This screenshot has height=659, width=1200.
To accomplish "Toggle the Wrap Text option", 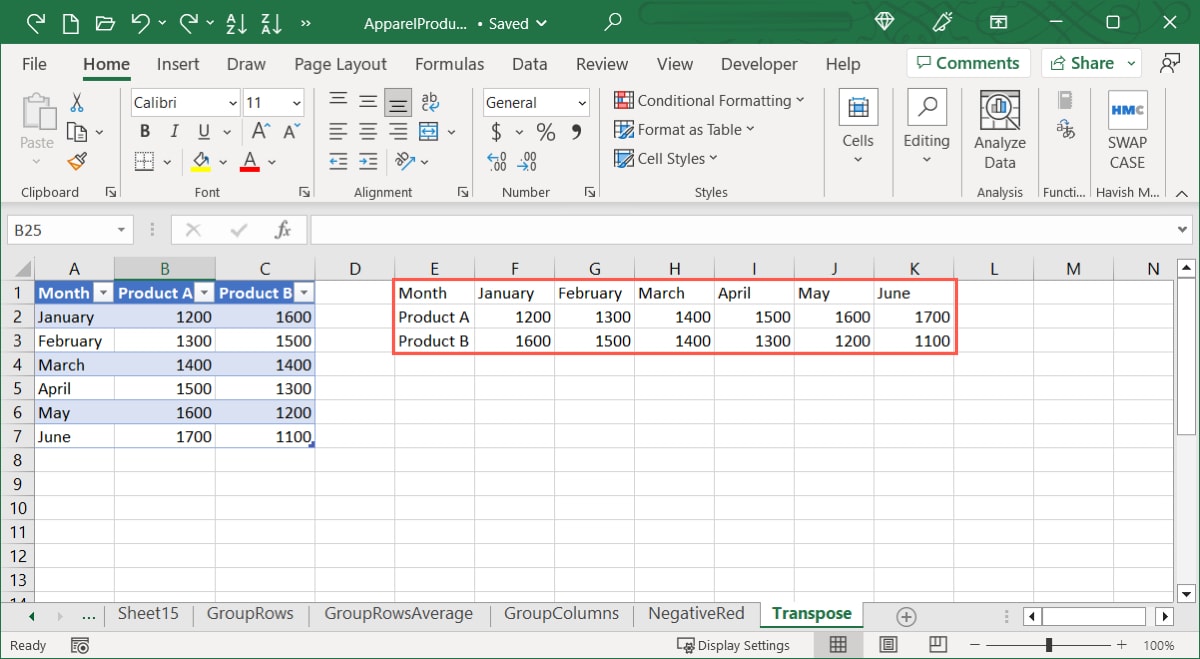I will click(x=430, y=101).
